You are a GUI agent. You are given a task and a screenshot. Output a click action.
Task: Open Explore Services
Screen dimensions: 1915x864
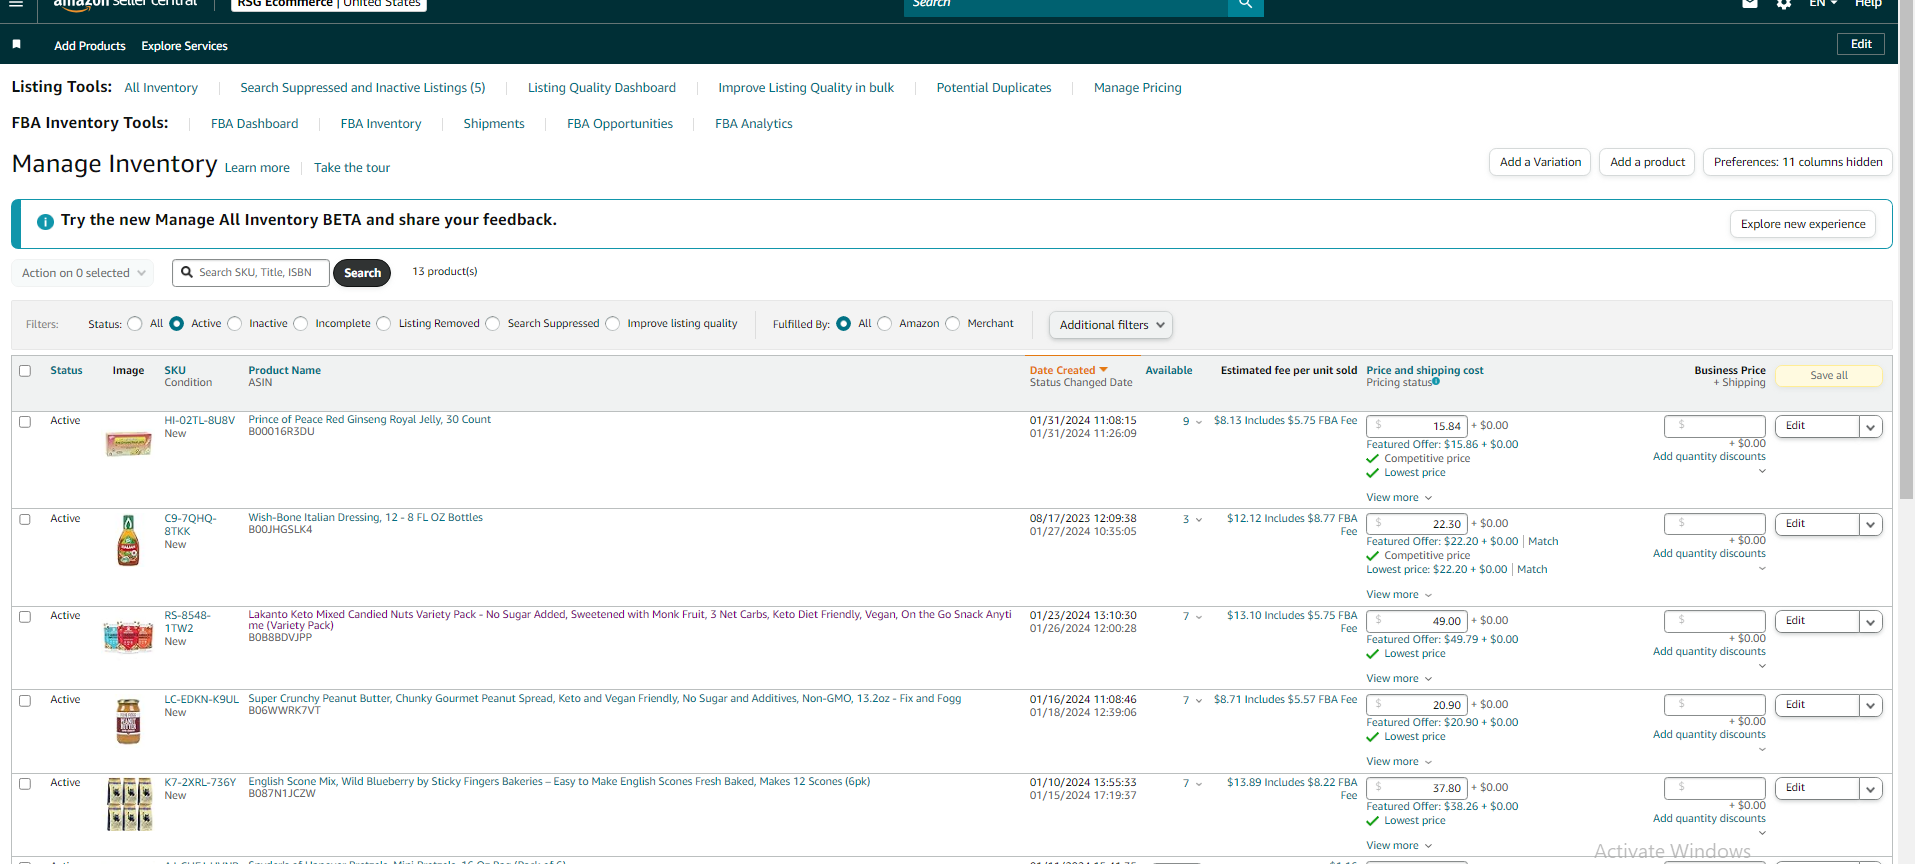[185, 46]
